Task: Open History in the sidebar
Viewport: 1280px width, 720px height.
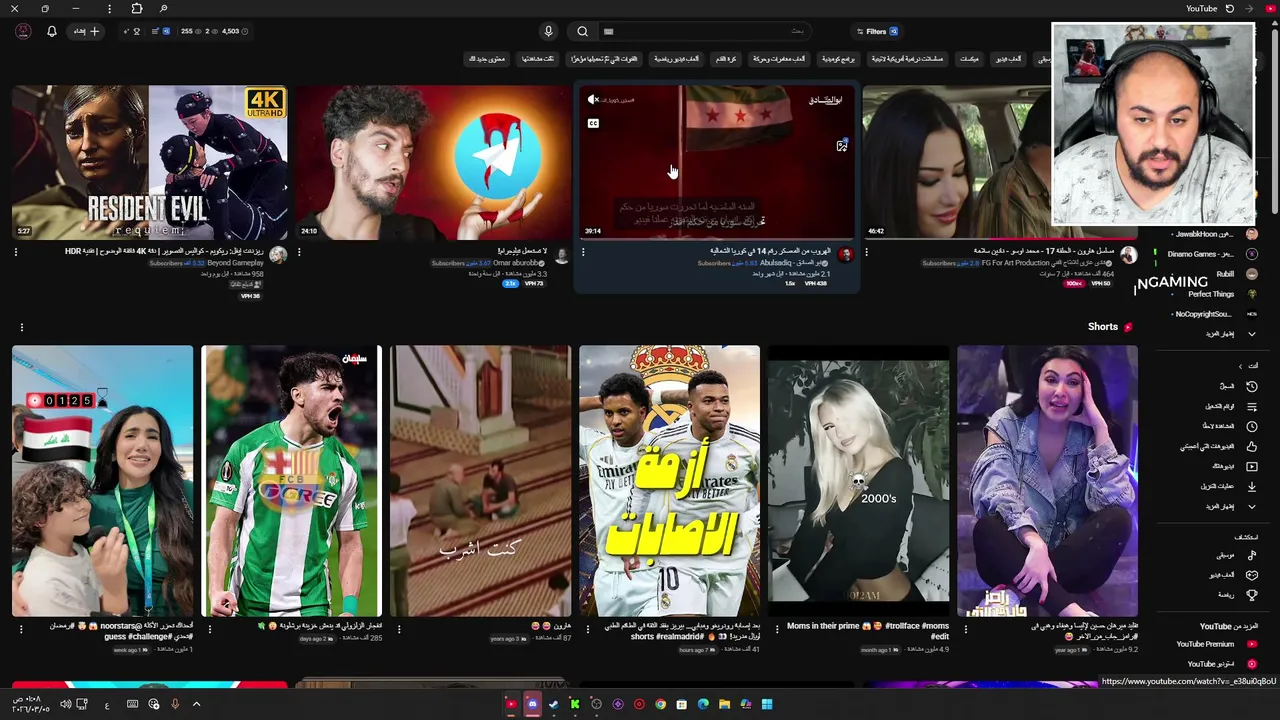Action: 1238,386
